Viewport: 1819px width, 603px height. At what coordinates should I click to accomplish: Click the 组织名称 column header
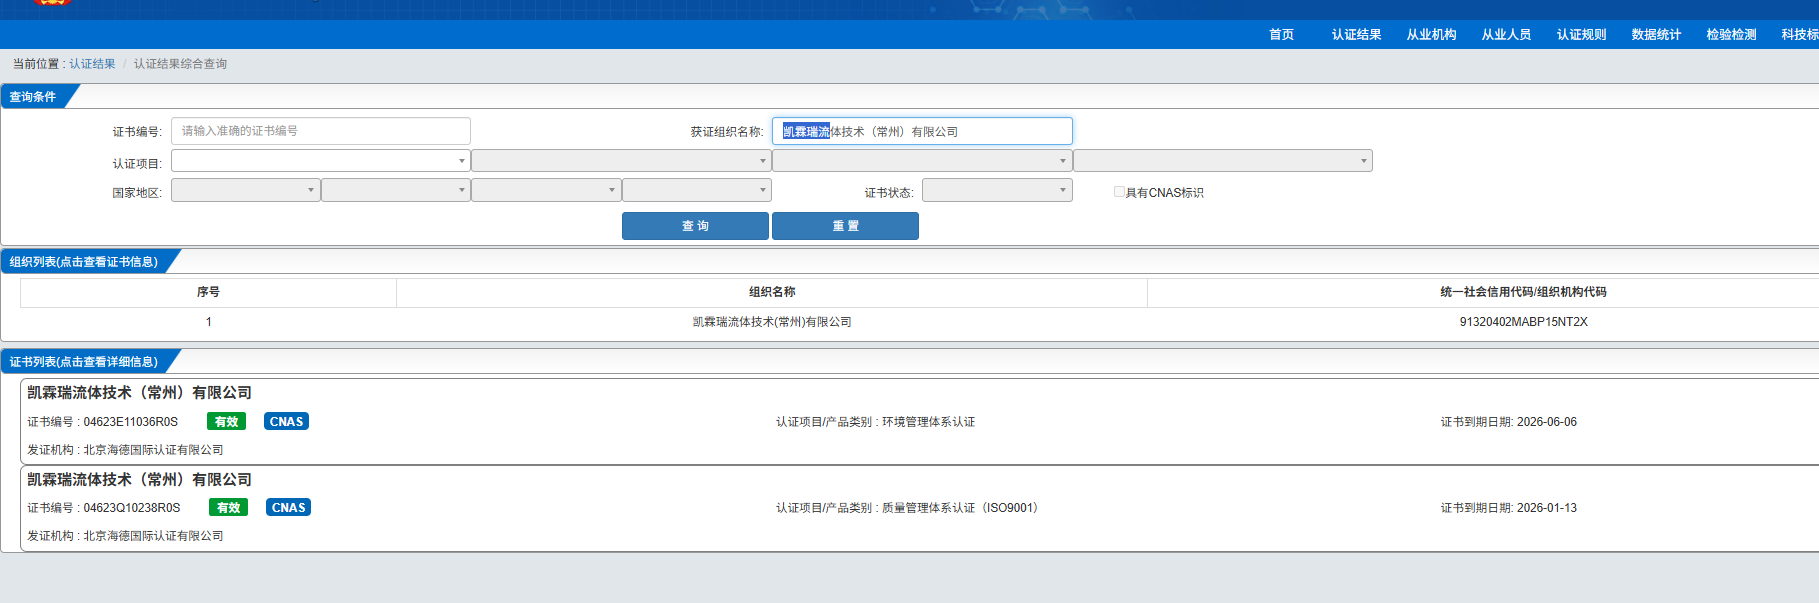pos(772,292)
